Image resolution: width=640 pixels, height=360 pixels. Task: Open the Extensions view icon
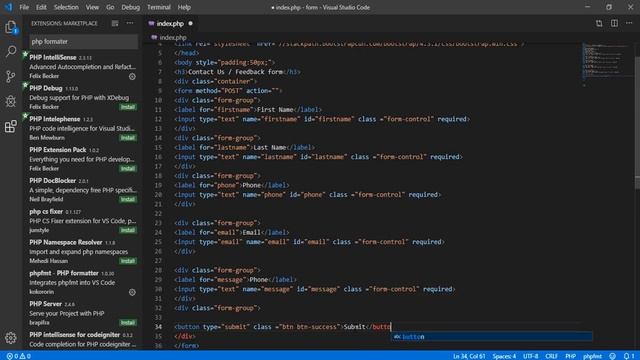tap(11, 126)
